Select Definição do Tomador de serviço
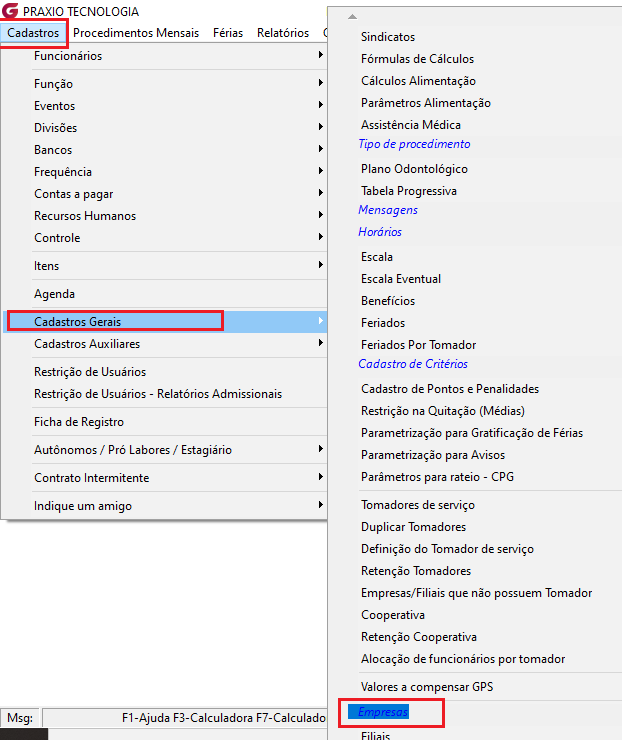 tap(447, 548)
